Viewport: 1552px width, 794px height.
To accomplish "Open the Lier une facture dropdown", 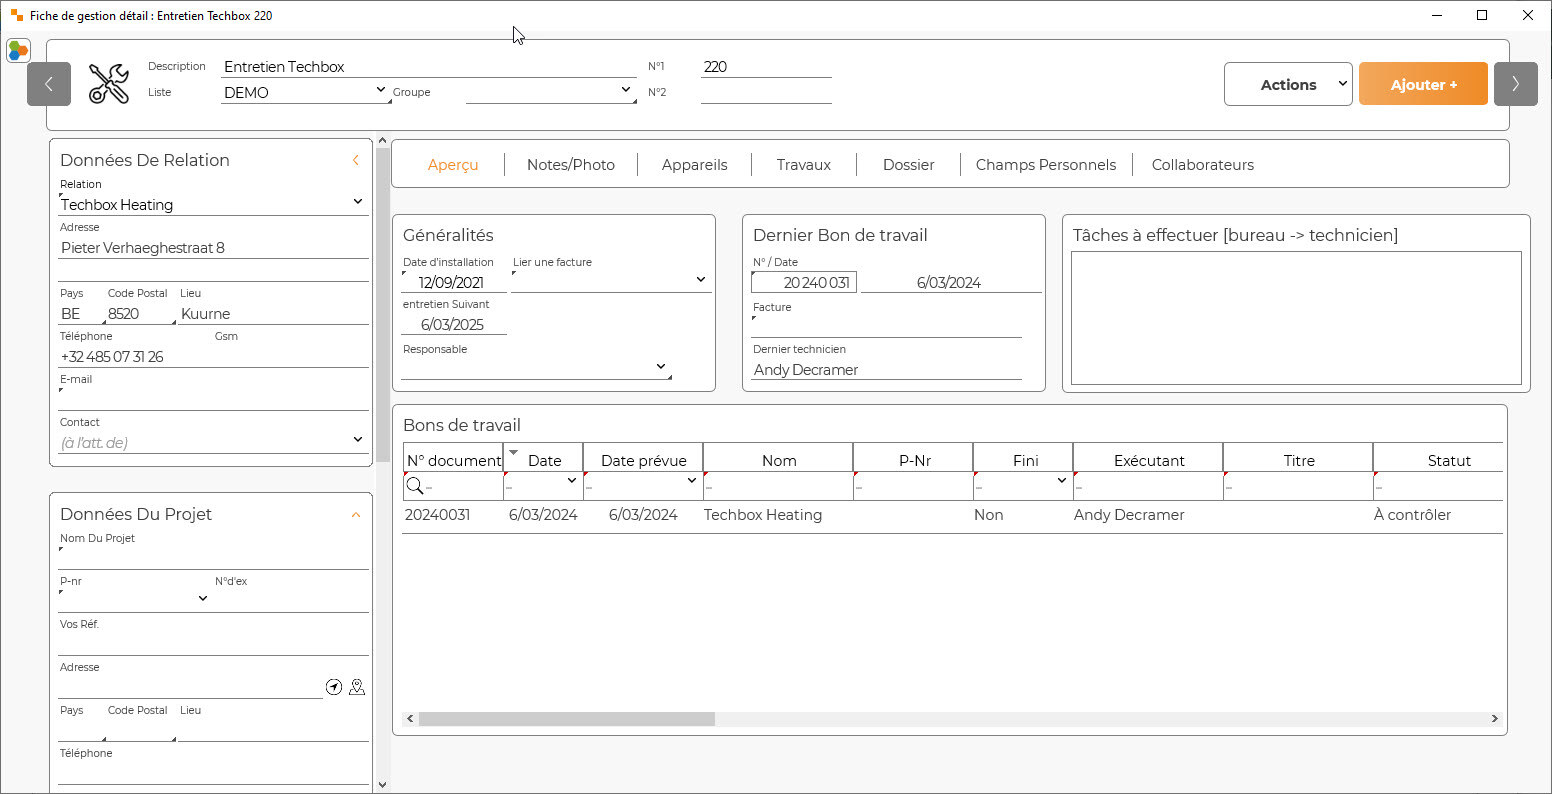I will click(701, 280).
